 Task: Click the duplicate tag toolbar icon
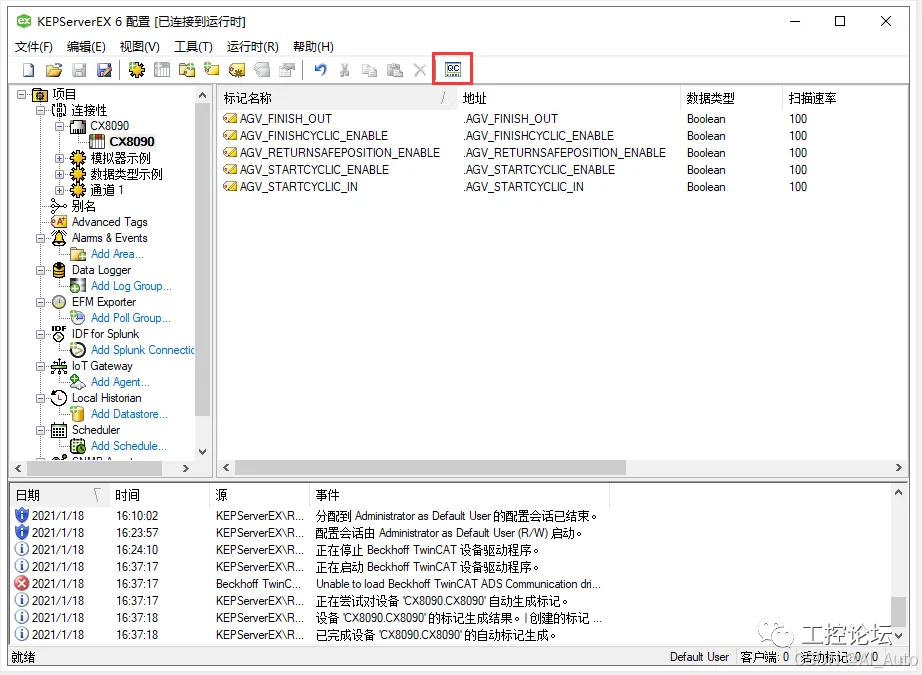click(262, 70)
